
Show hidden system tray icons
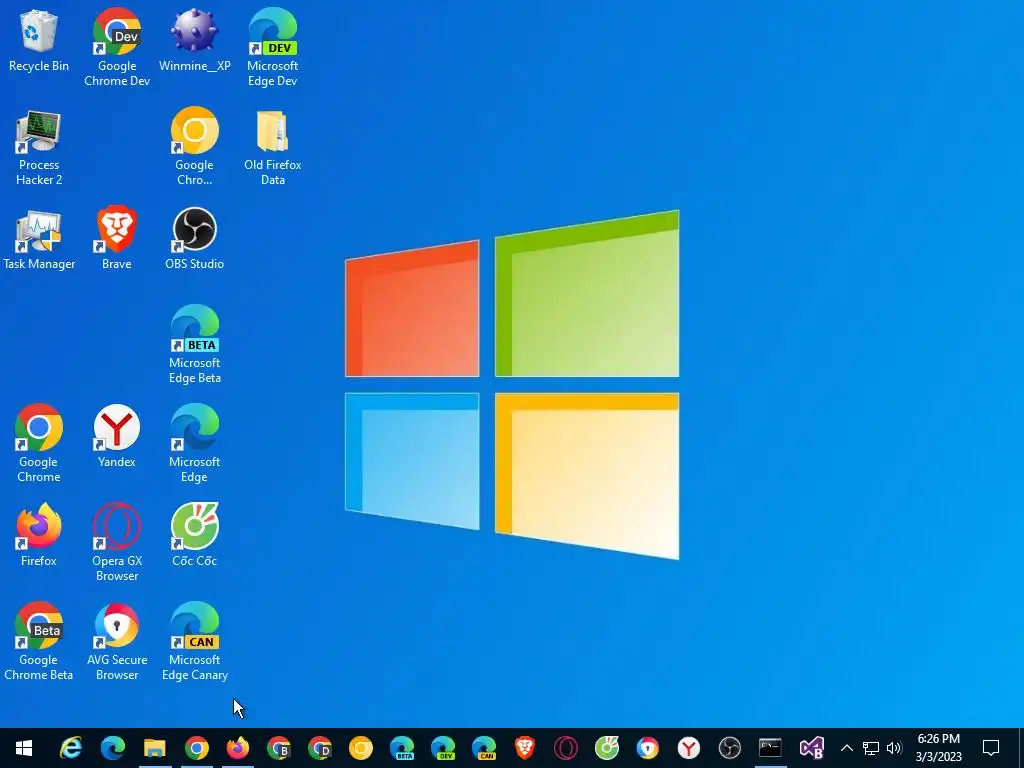click(846, 748)
